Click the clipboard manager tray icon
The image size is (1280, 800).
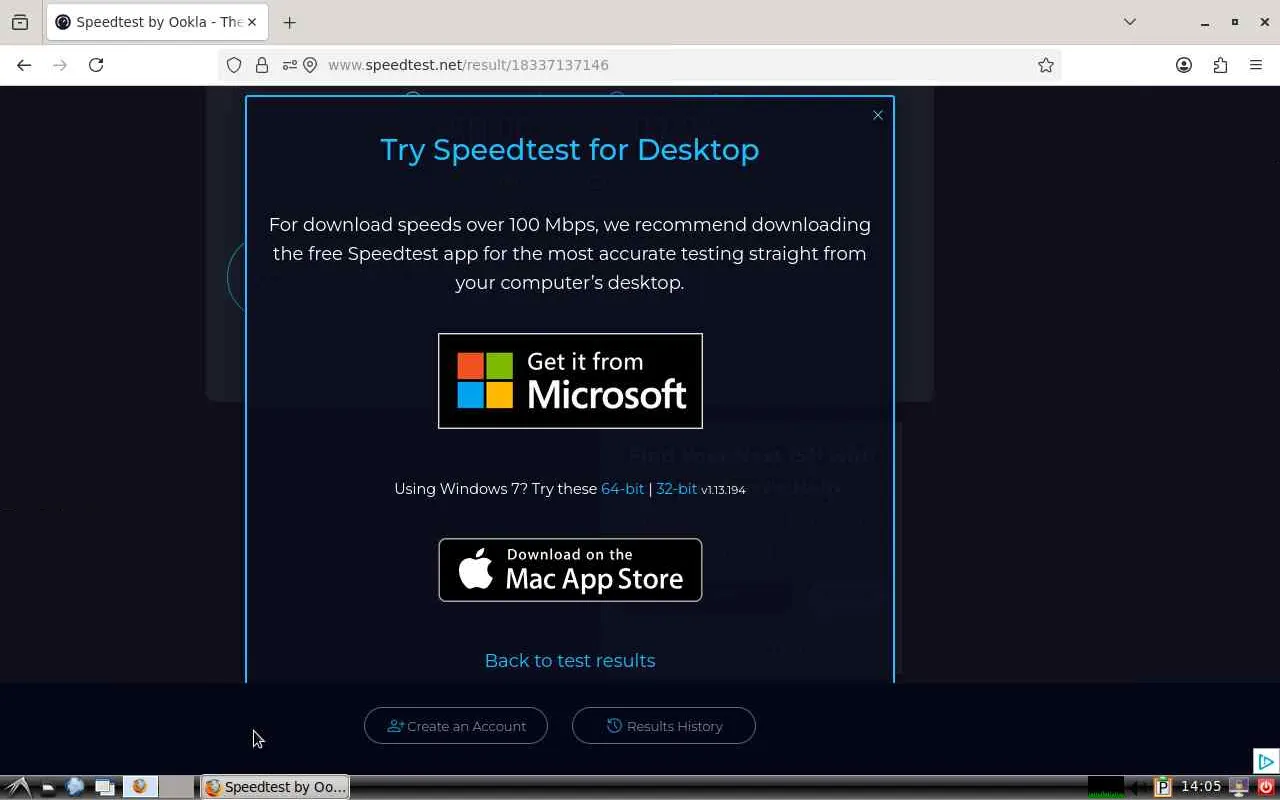1162,787
